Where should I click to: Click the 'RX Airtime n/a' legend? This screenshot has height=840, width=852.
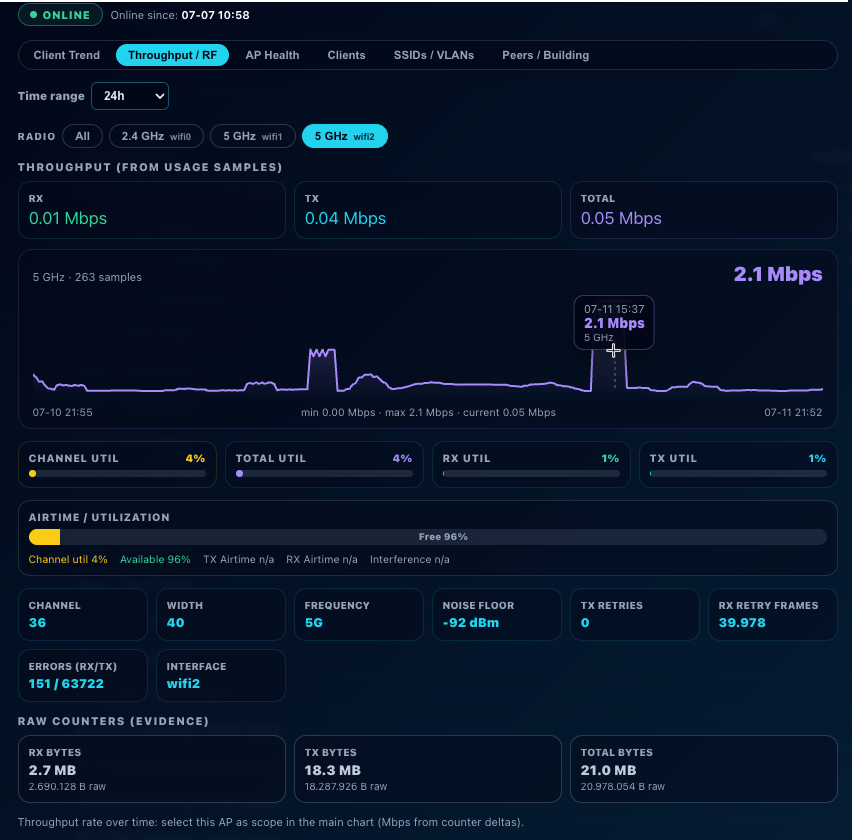322,560
